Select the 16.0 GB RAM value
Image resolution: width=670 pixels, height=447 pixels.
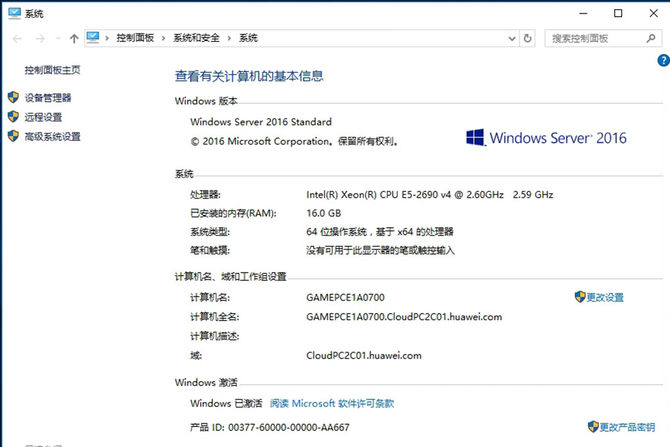(x=323, y=213)
